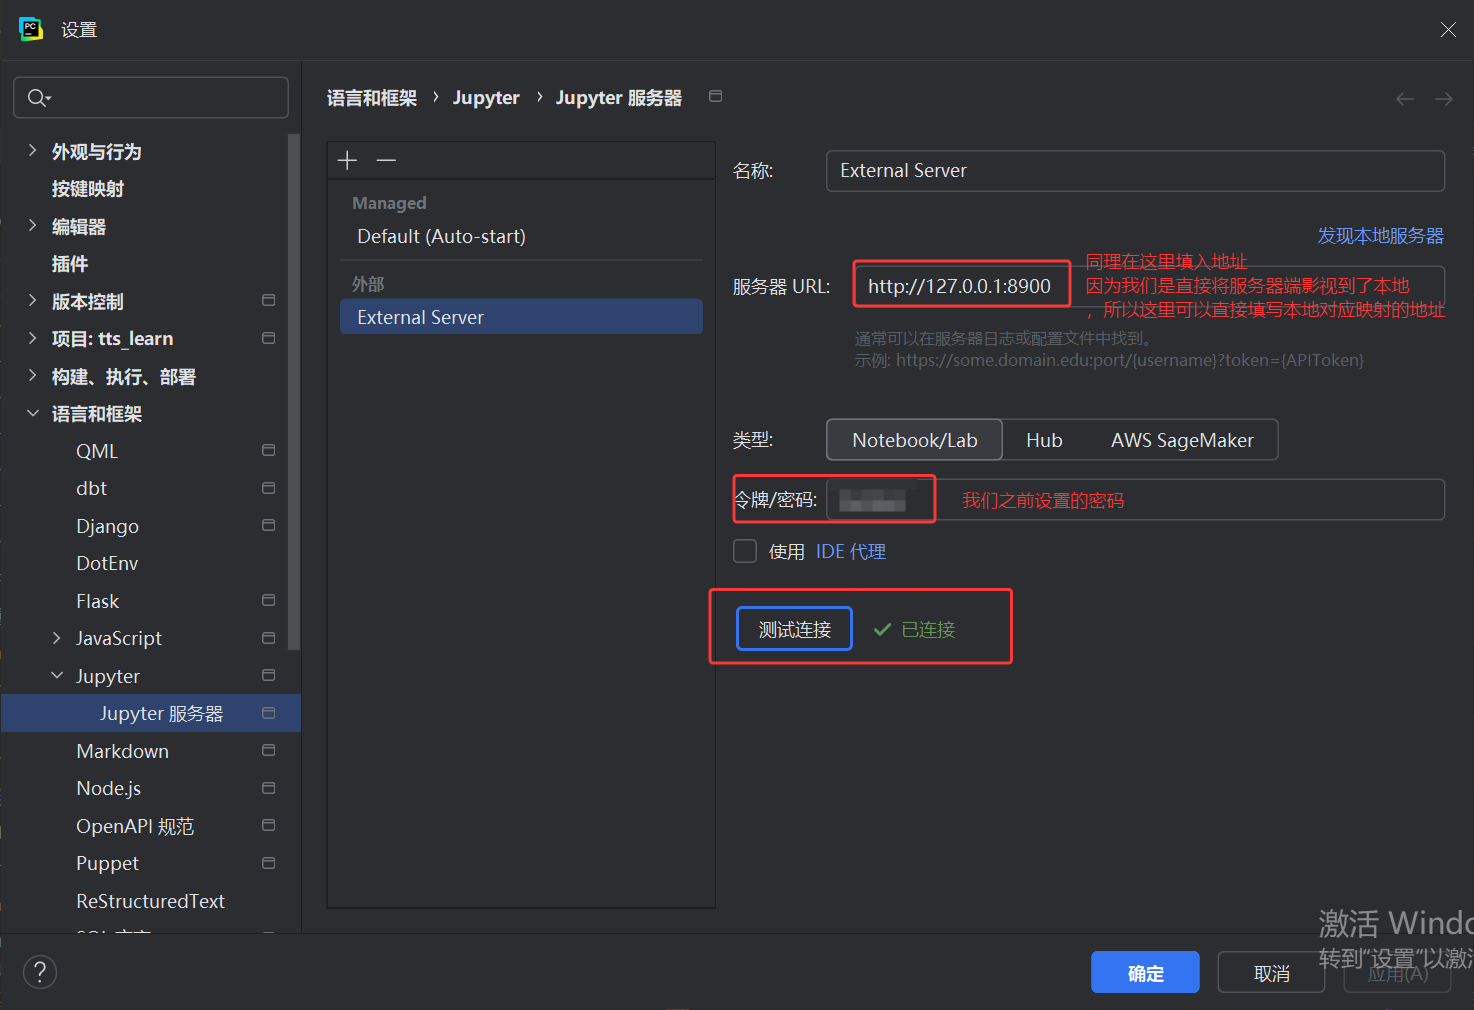Close the settings dialog
Image resolution: width=1474 pixels, height=1010 pixels.
pos(1448,30)
